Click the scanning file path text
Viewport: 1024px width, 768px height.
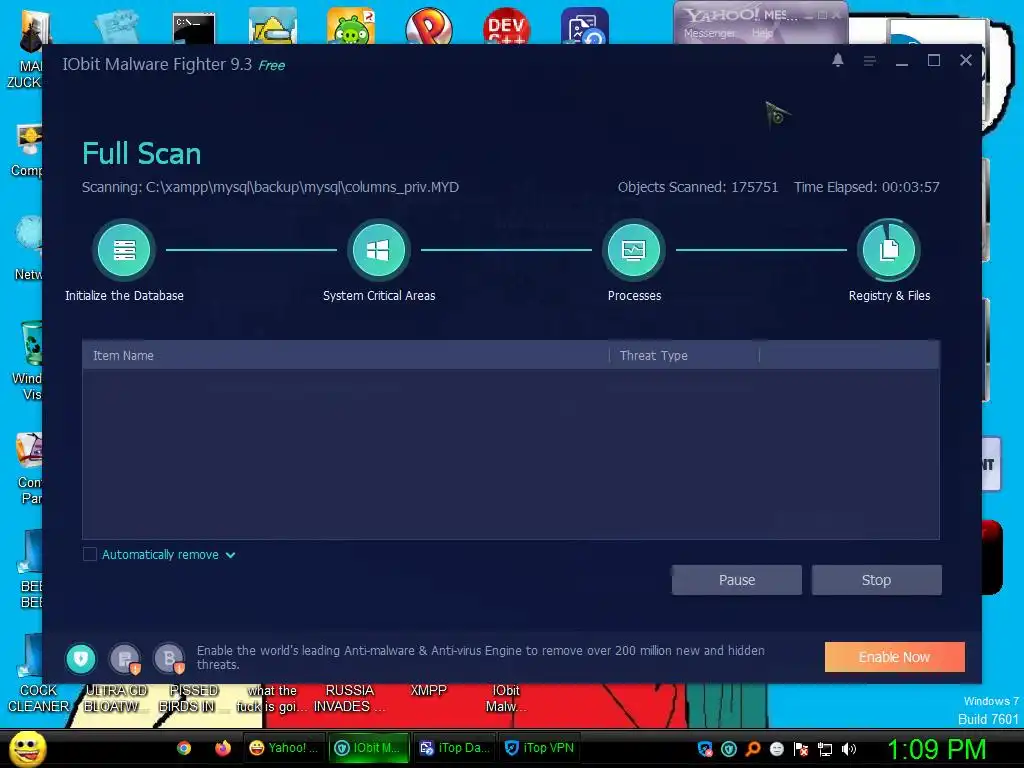tap(270, 187)
